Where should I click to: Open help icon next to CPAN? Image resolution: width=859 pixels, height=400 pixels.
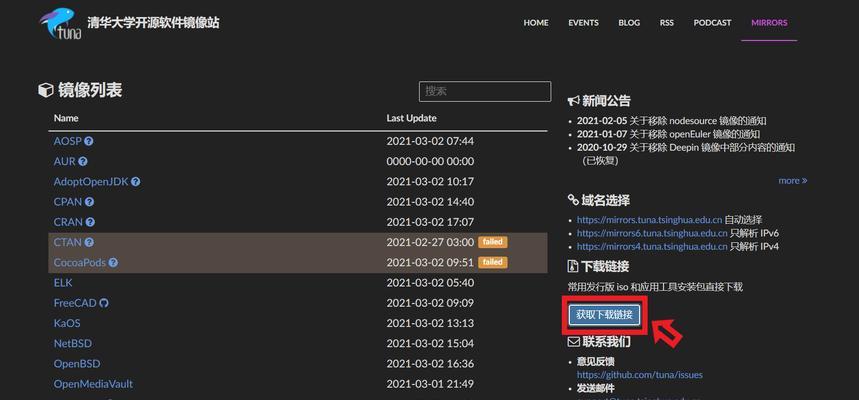click(x=89, y=202)
